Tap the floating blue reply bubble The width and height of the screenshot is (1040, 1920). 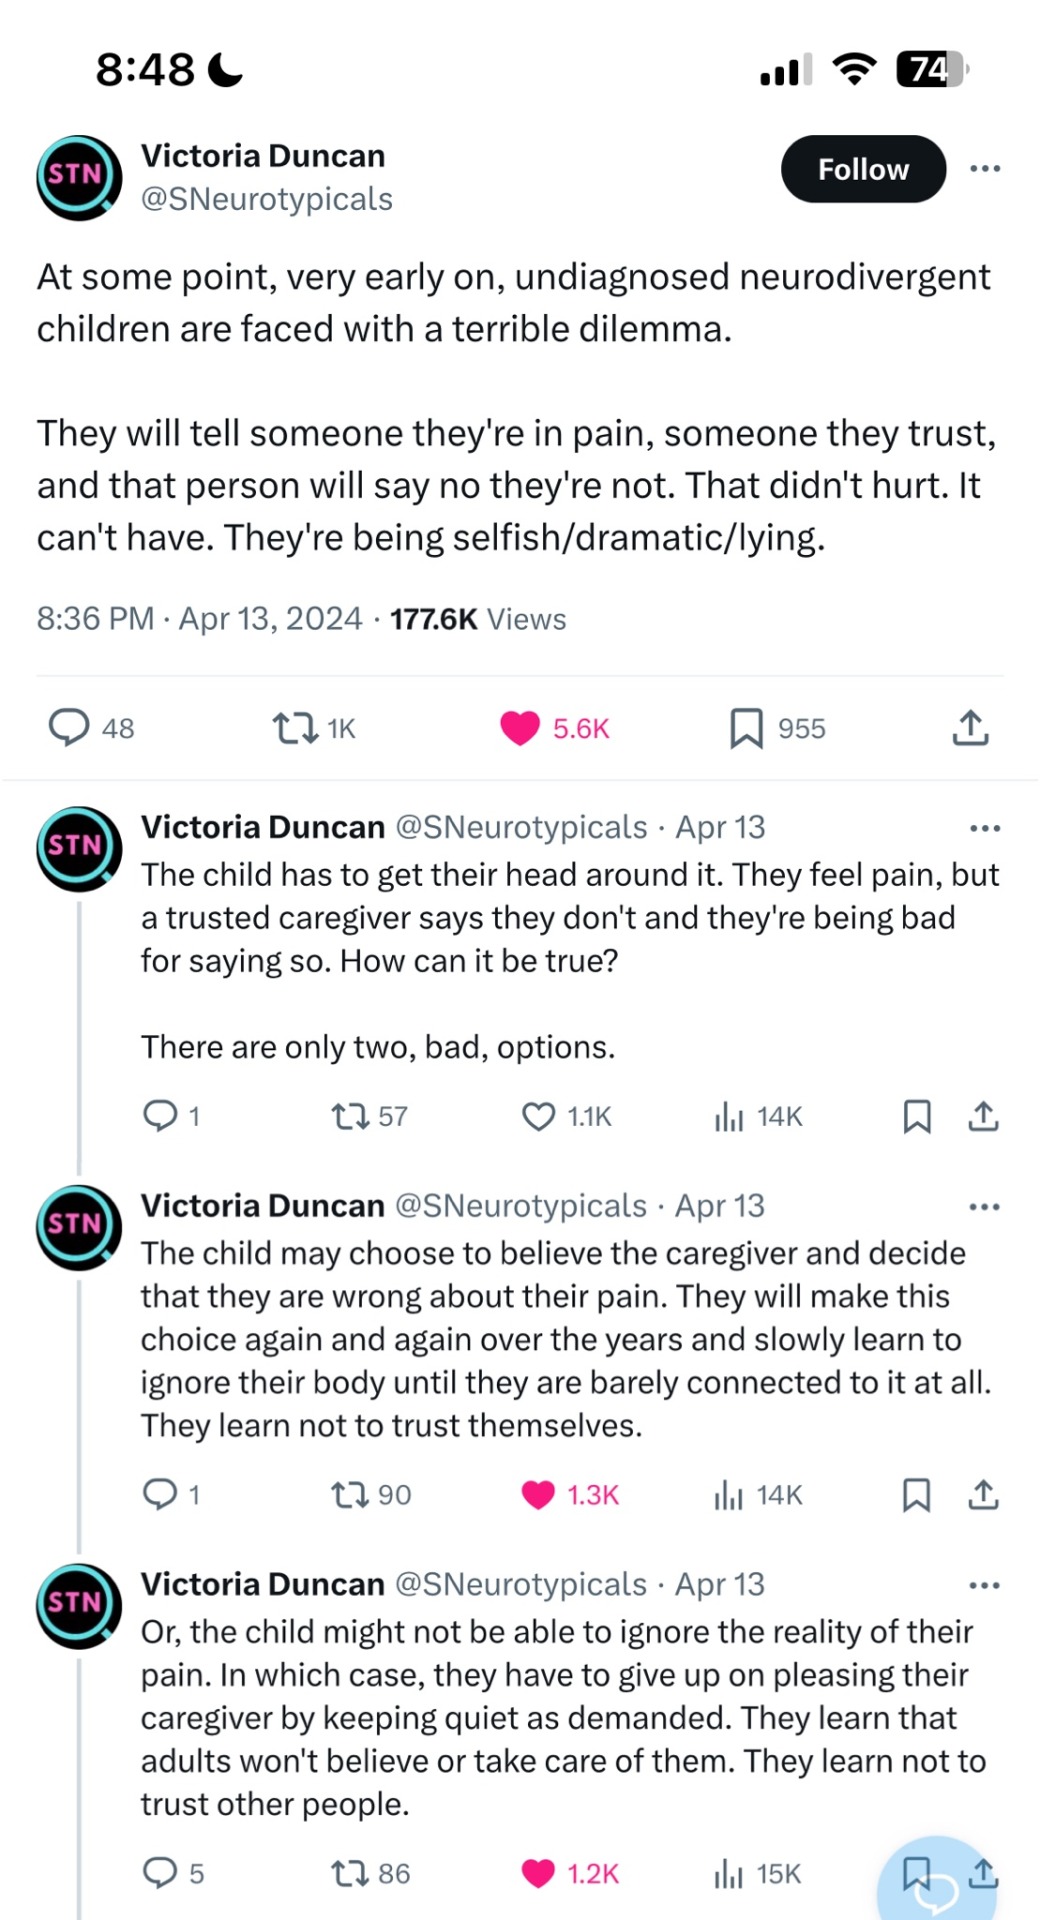[935, 1885]
